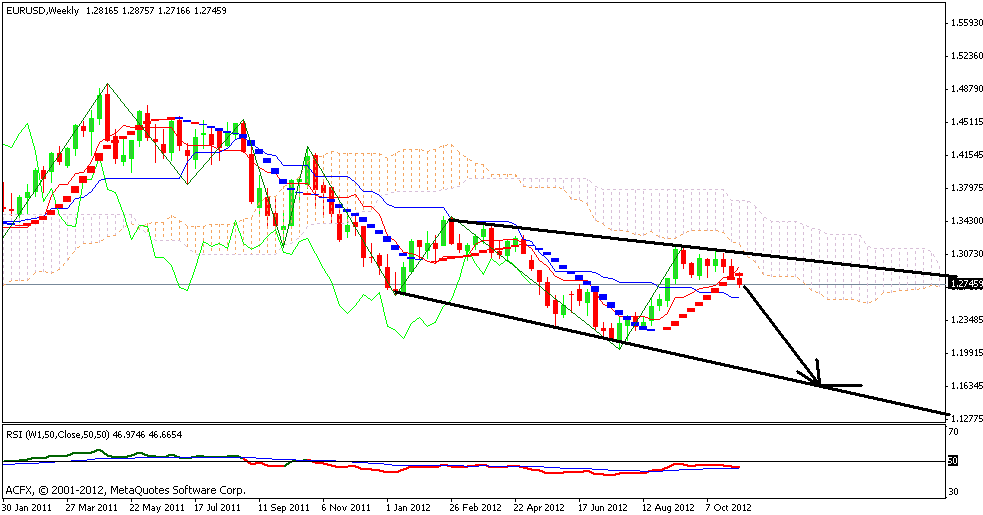Select the 1.41545 price level label
The width and height of the screenshot is (983, 515).
pos(966,154)
